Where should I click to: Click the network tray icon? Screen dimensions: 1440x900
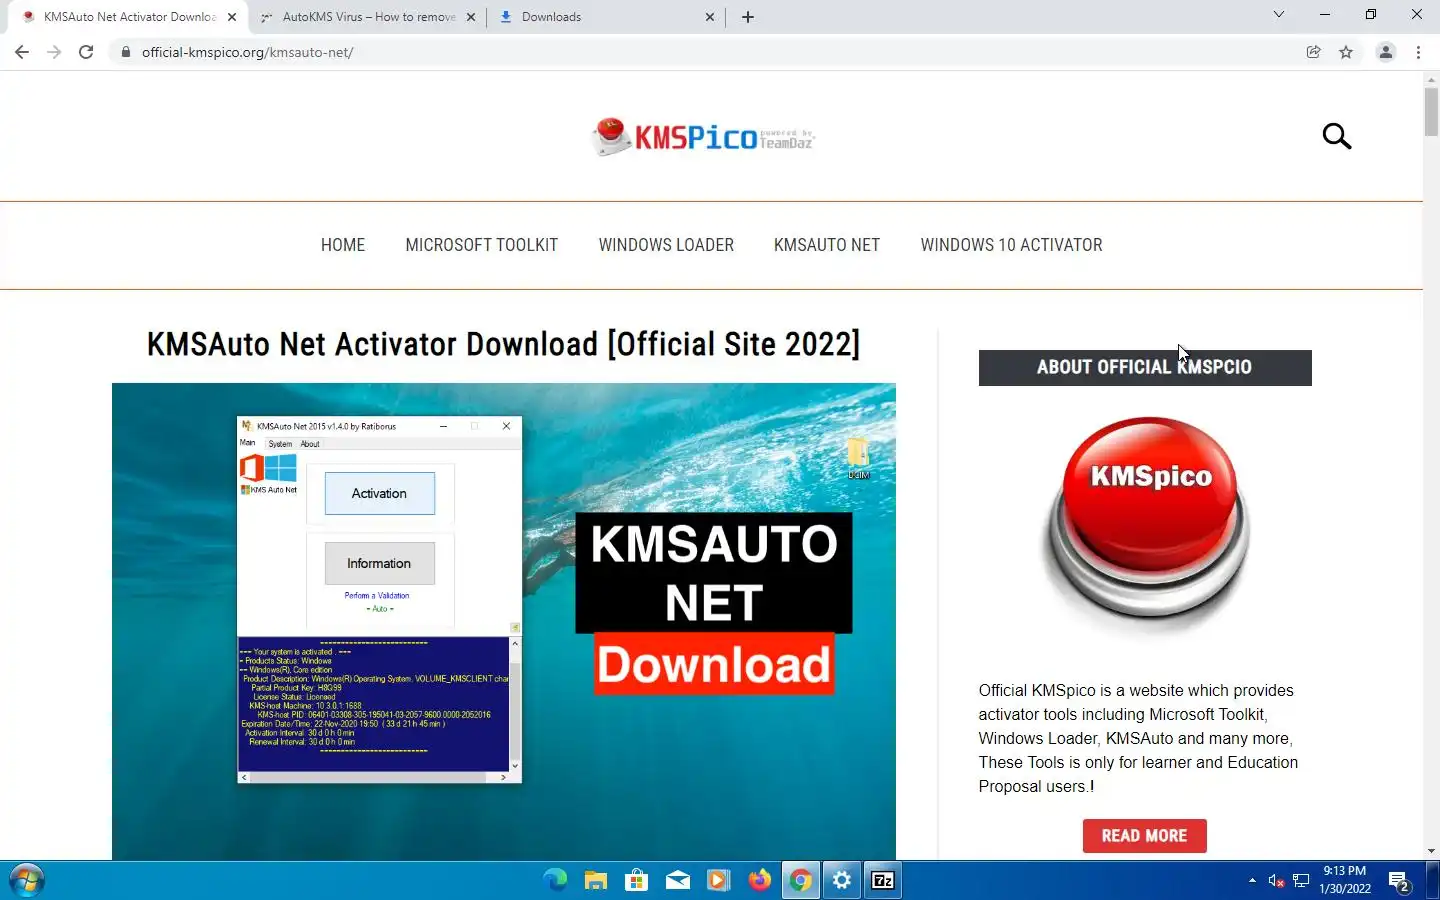(1301, 880)
